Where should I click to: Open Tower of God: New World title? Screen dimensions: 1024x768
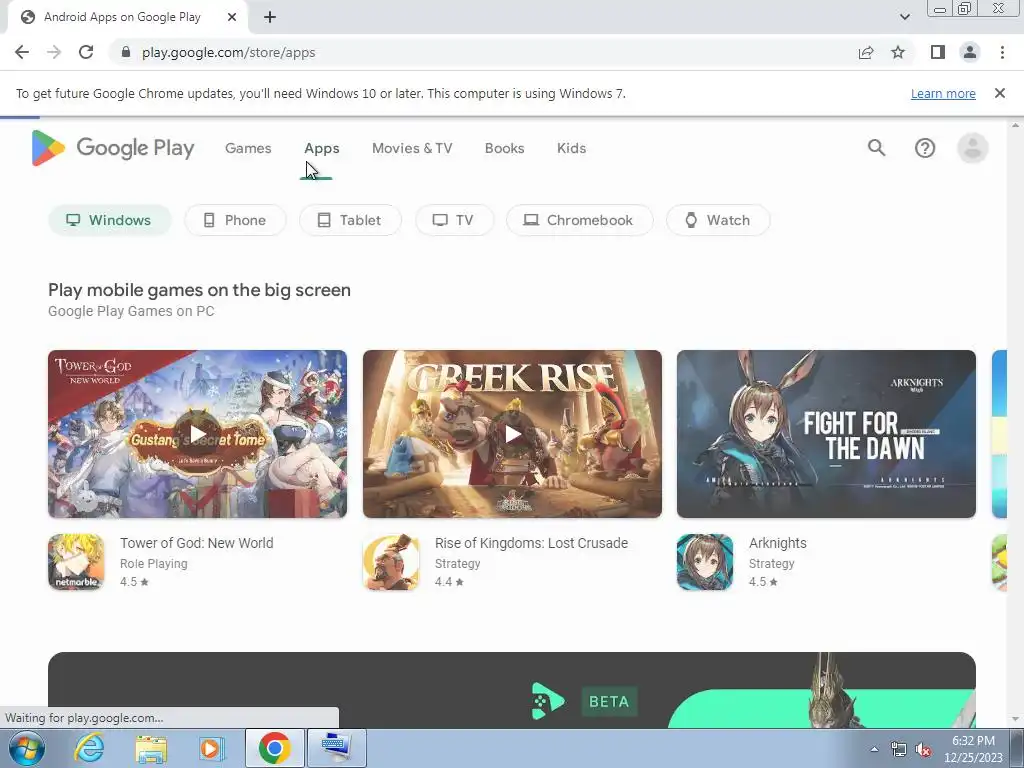(x=197, y=543)
